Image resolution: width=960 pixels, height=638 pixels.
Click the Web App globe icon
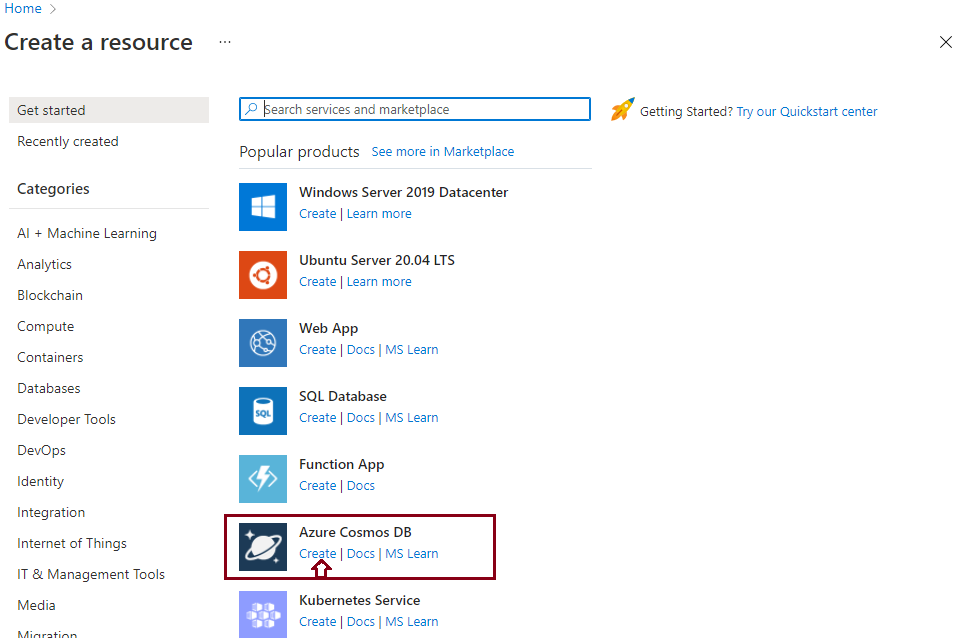[263, 343]
